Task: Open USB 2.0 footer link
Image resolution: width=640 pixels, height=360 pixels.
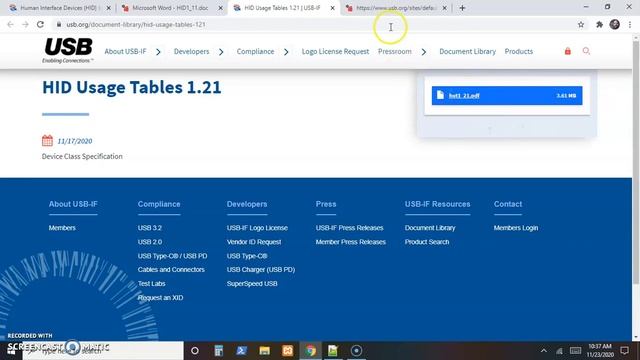Action: 150,242
